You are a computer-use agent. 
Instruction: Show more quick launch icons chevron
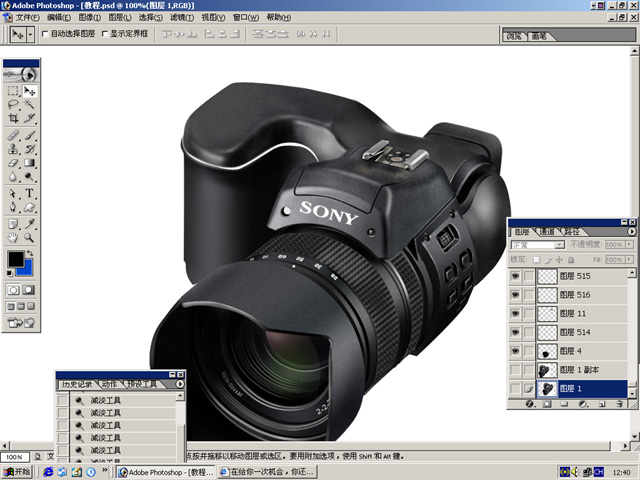coord(104,471)
